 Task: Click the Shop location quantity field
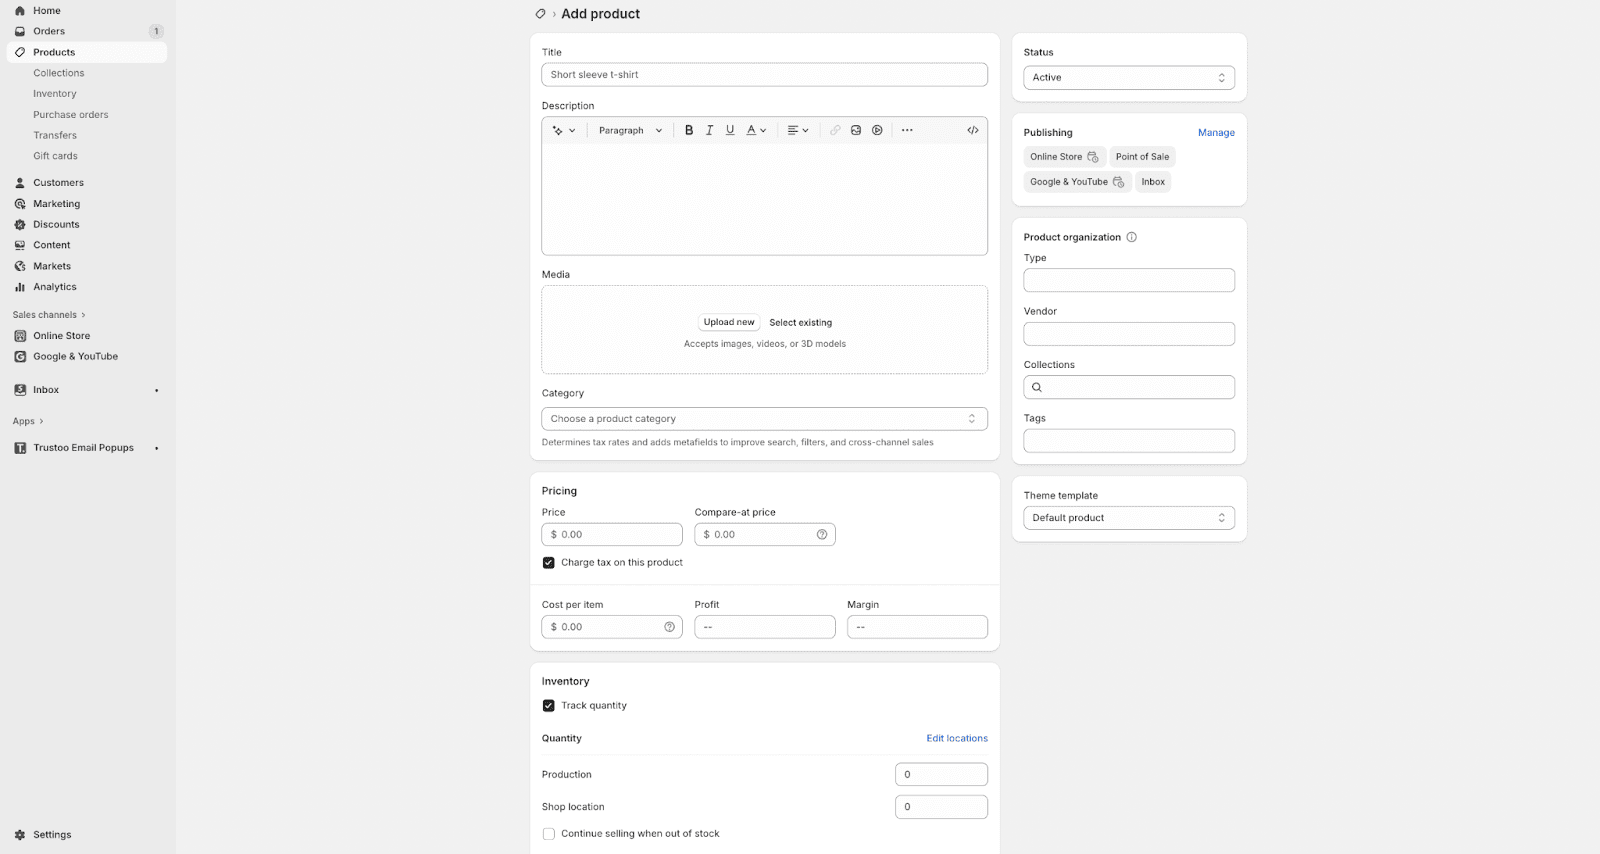[x=941, y=807]
